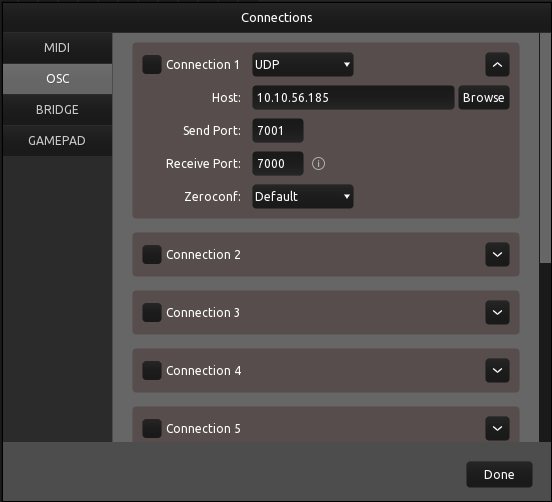Viewport: 552px width, 502px height.
Task: Enable the Connection 2 checkbox
Action: [x=152, y=254]
